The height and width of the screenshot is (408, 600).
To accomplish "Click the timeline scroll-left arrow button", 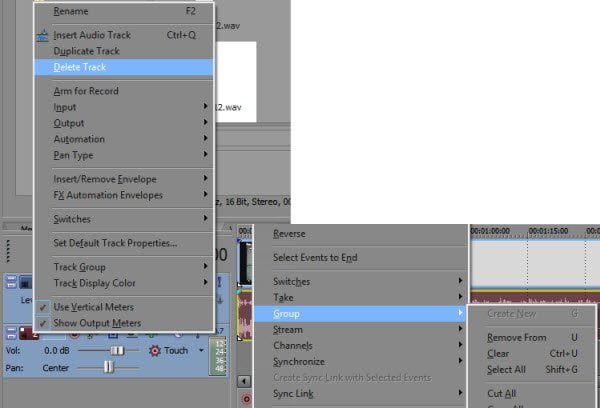I will pos(244,381).
